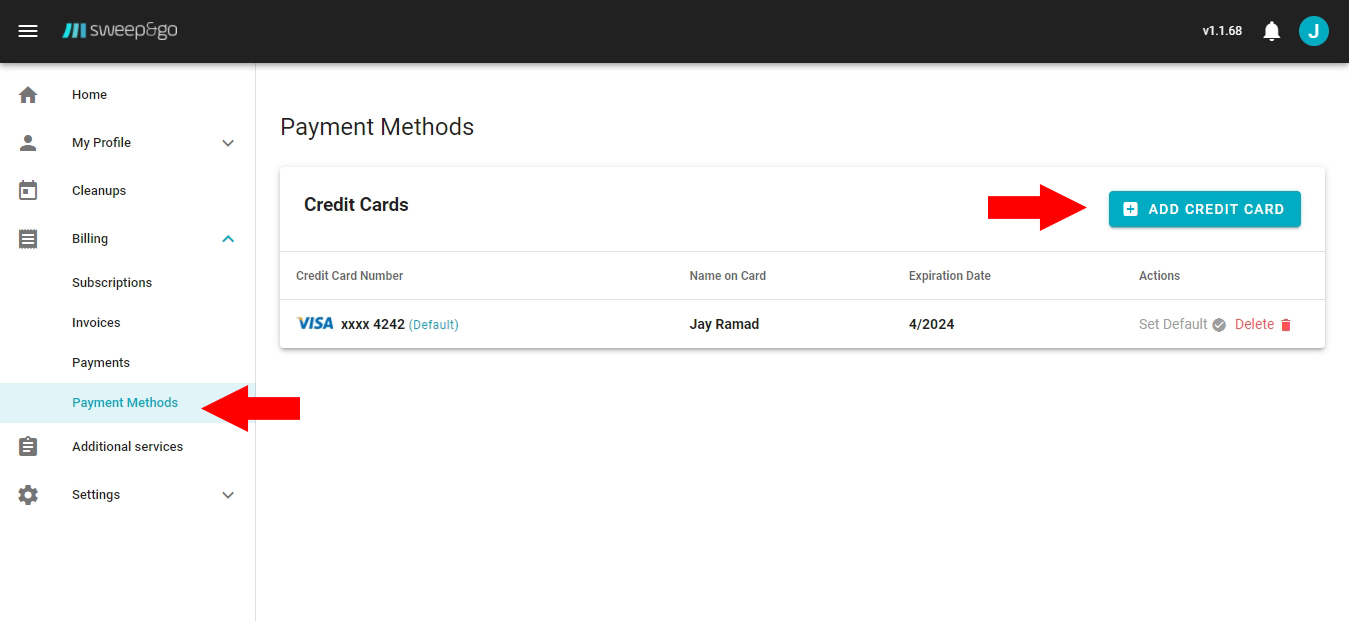Collapse the Billing section
Screen dimensions: 1349x621
click(x=228, y=238)
